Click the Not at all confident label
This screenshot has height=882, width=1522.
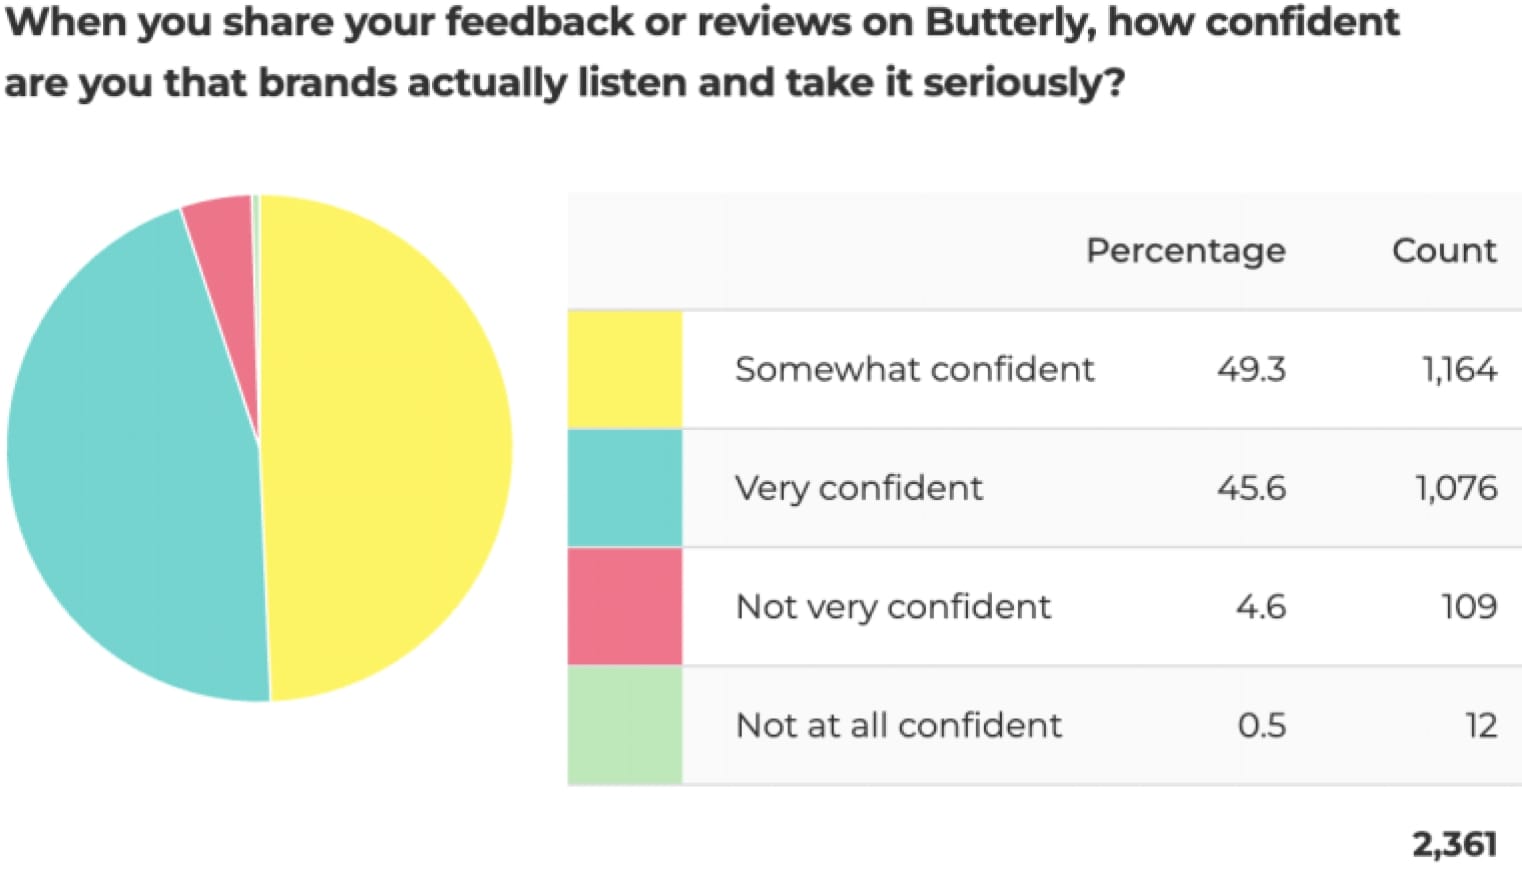[898, 725]
